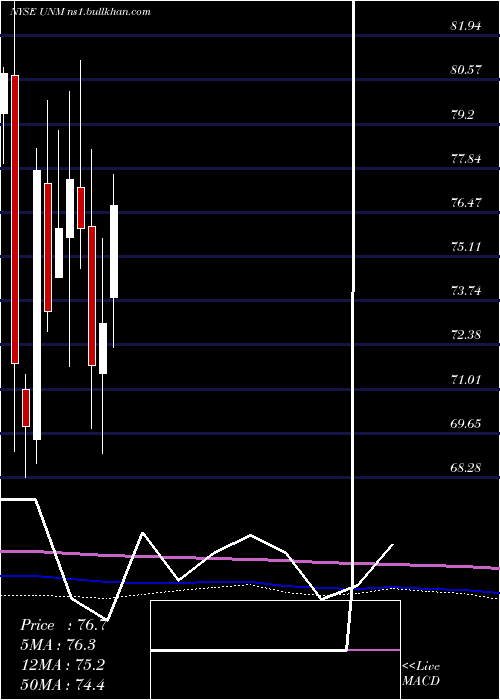Click the NYSE UNM chart title text
Image resolution: width=500 pixels, height=700 pixels.
[80, 12]
